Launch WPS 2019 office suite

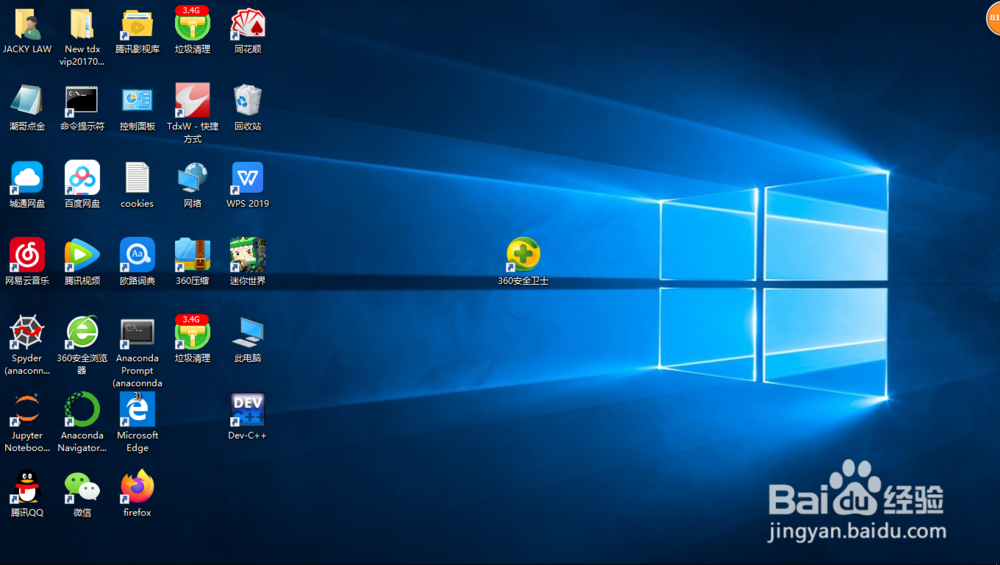point(247,178)
